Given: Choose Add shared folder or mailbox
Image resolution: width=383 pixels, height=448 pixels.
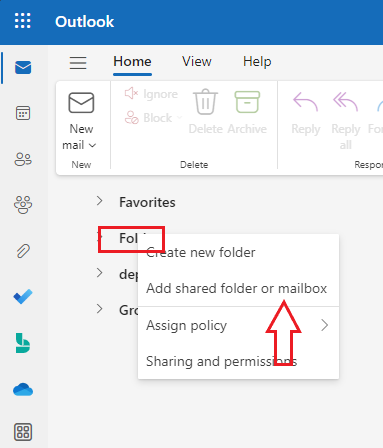Looking at the screenshot, I should (238, 289).
